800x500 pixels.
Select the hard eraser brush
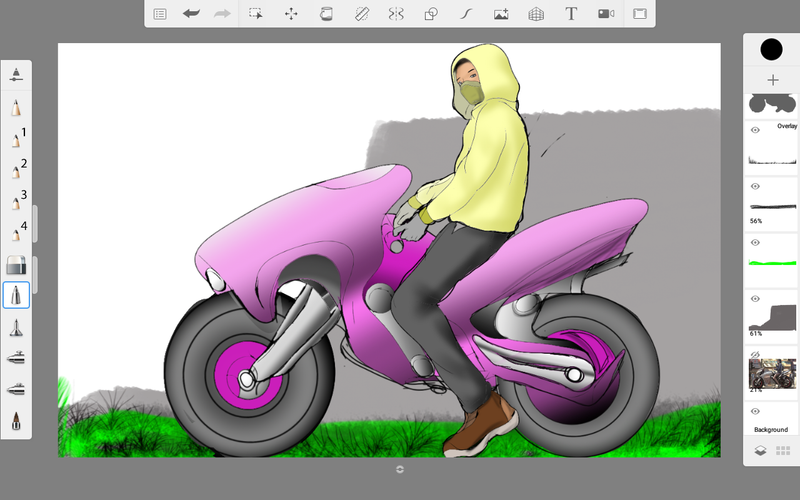coord(16,264)
